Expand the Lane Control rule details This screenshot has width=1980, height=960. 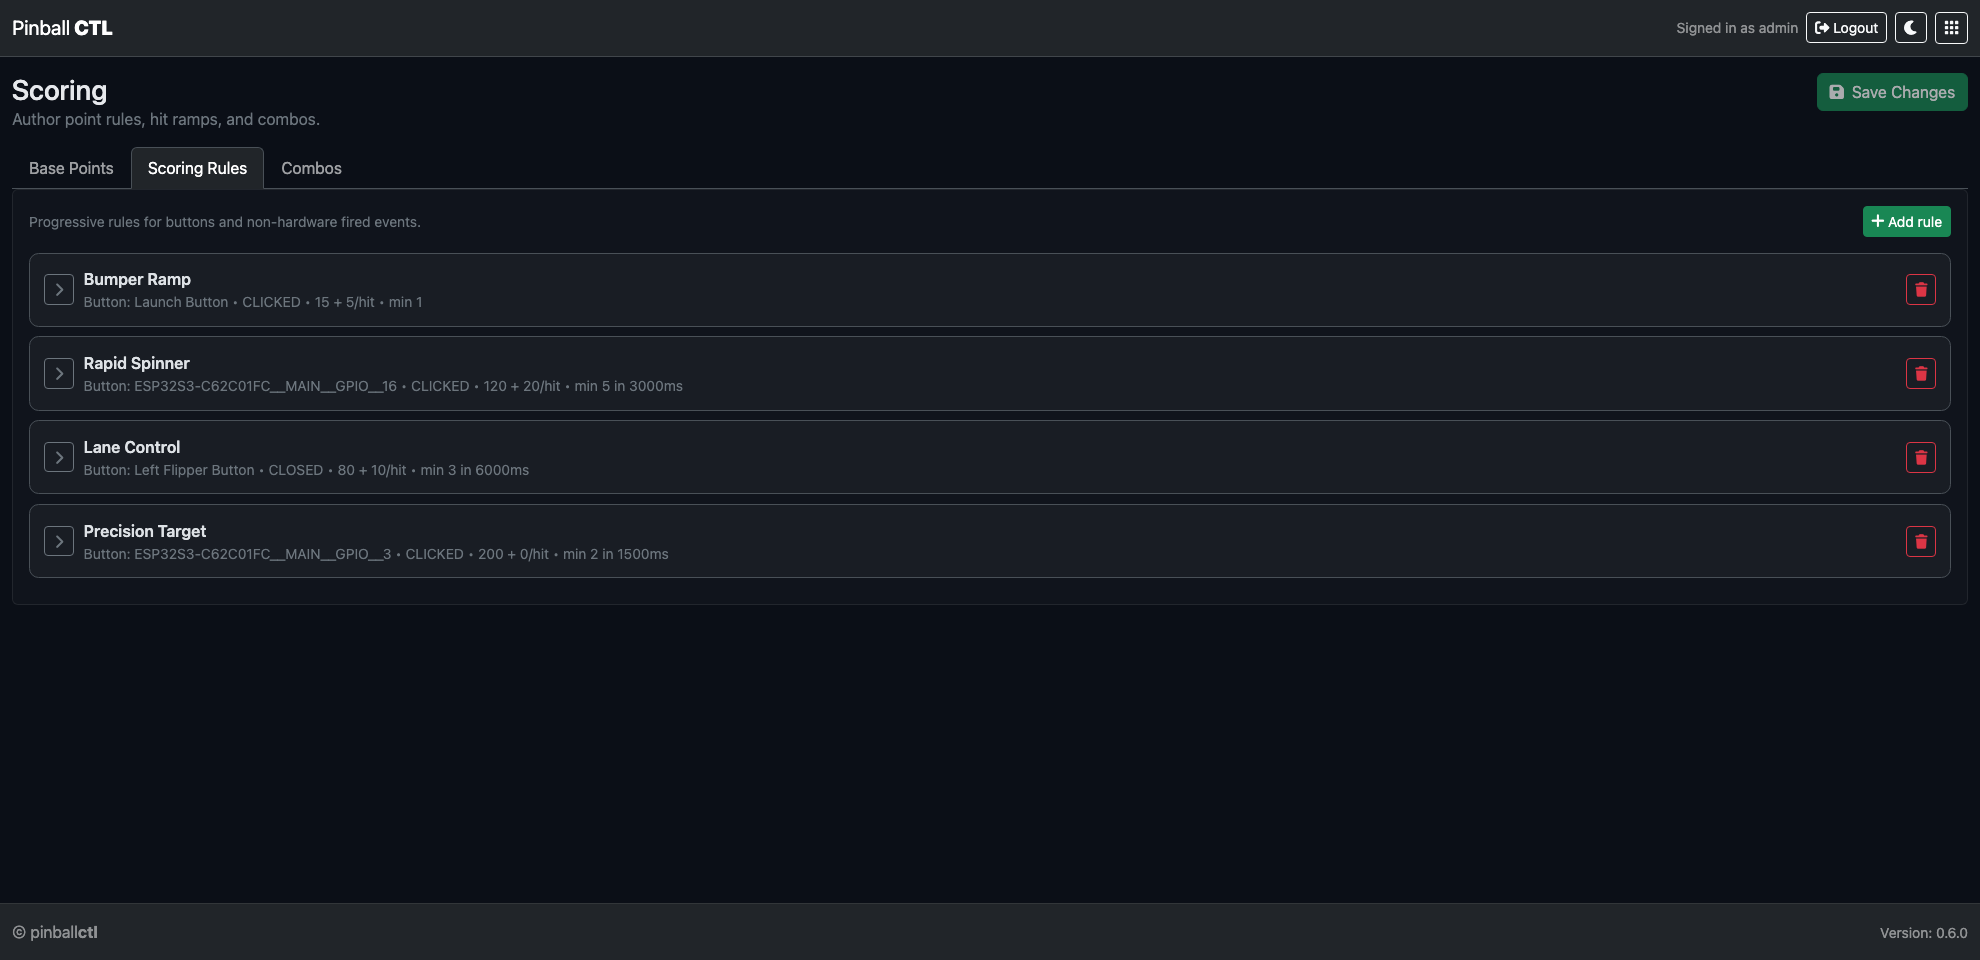click(59, 457)
